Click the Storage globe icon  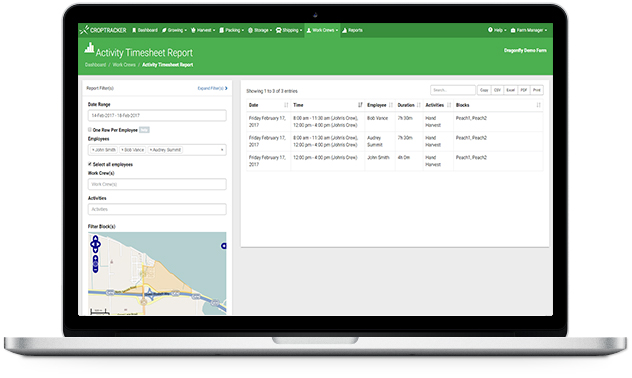250,30
